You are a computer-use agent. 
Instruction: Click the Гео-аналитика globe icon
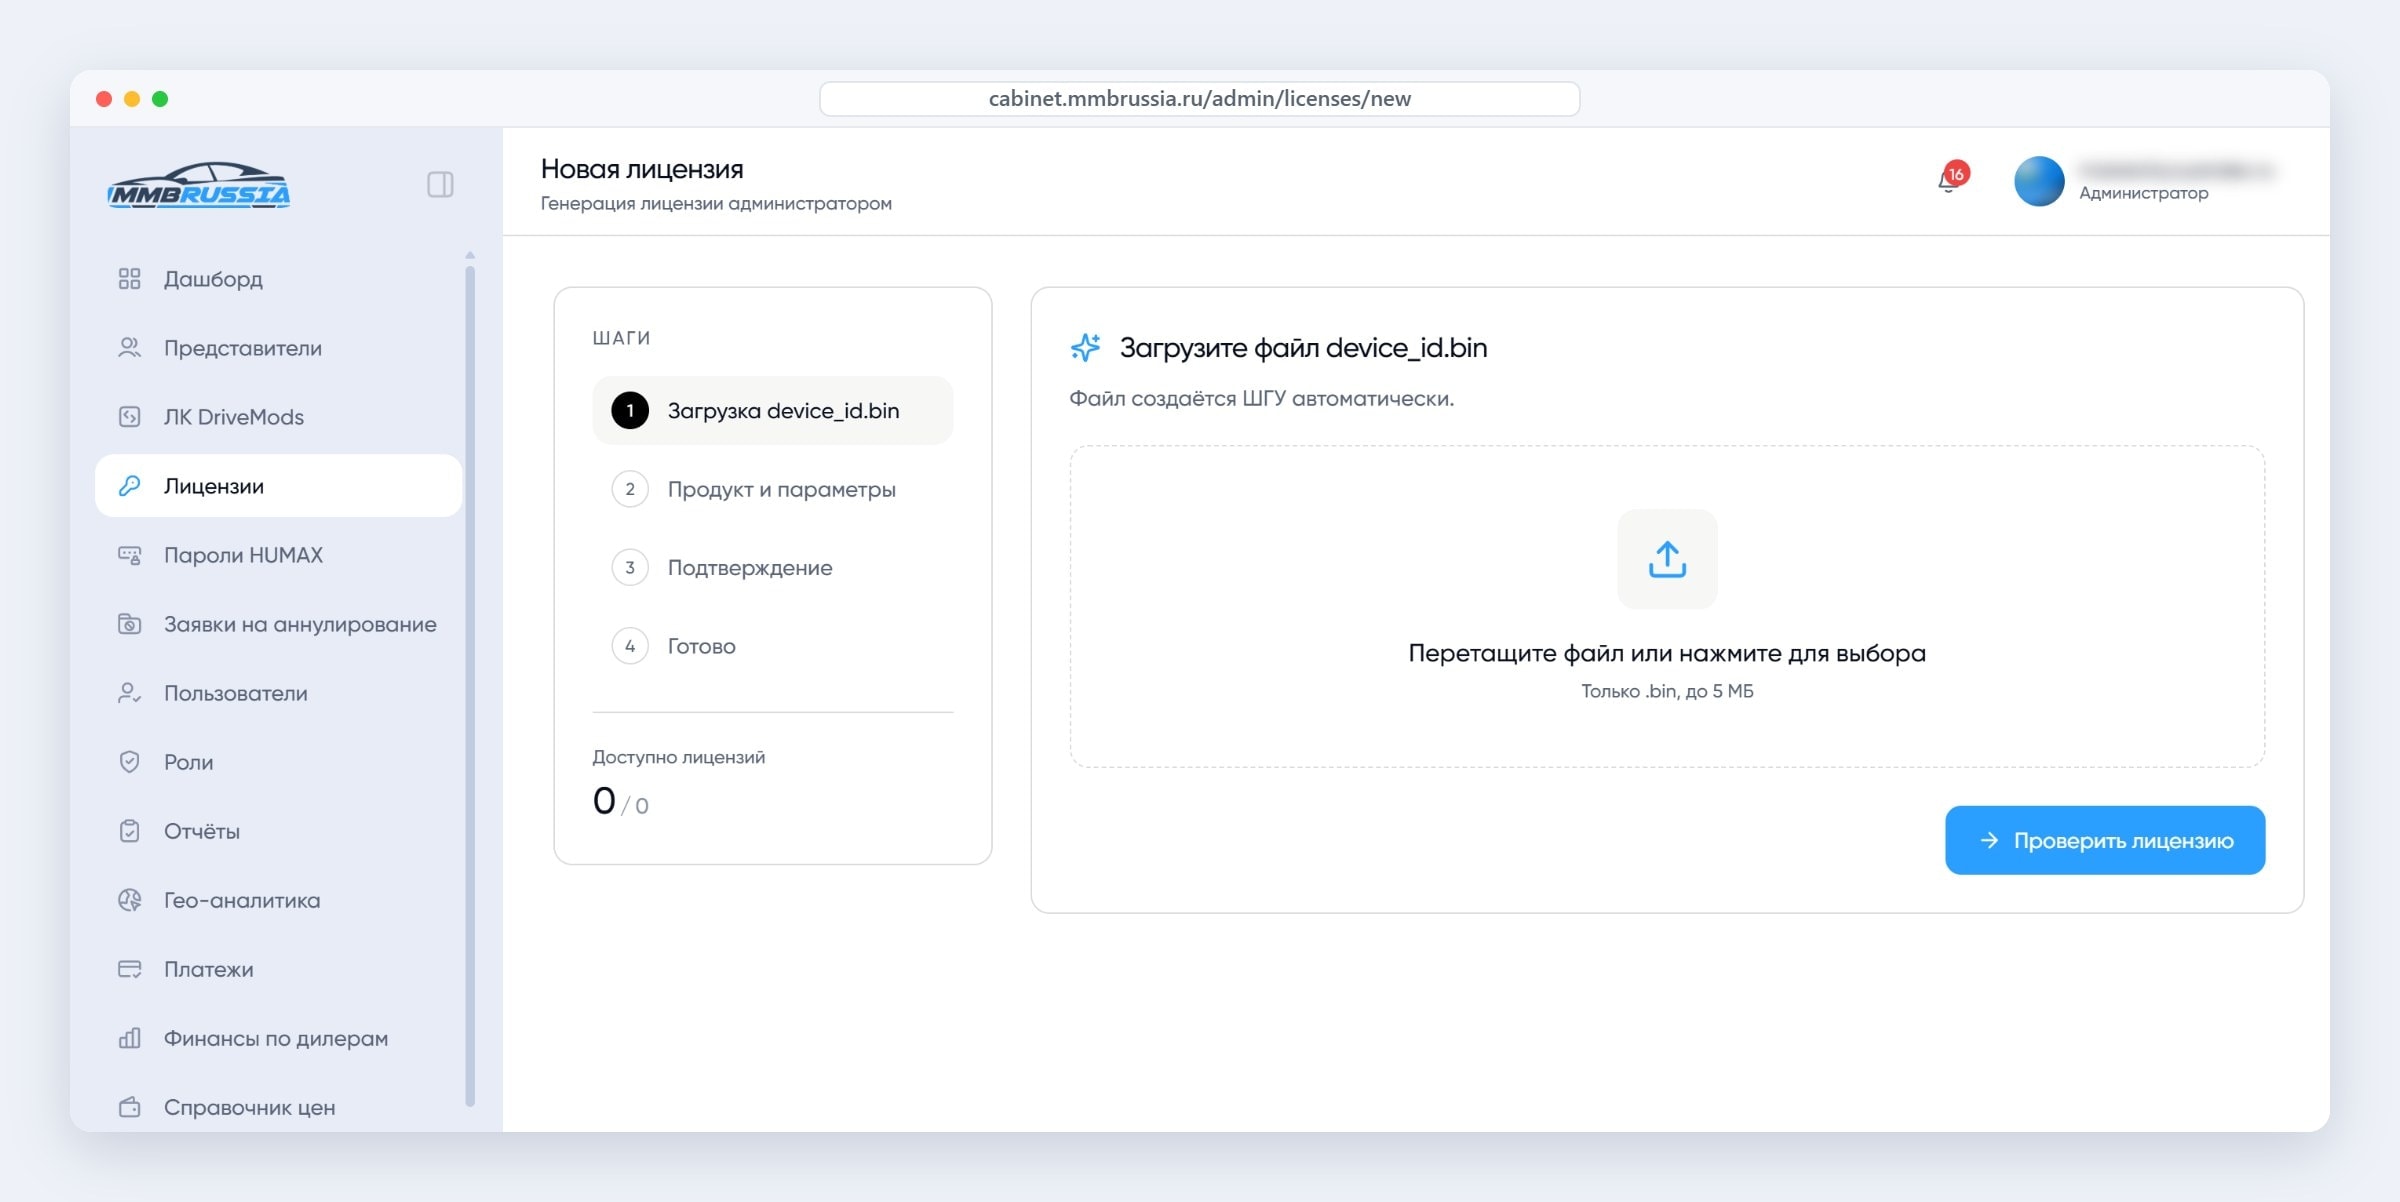click(x=130, y=900)
